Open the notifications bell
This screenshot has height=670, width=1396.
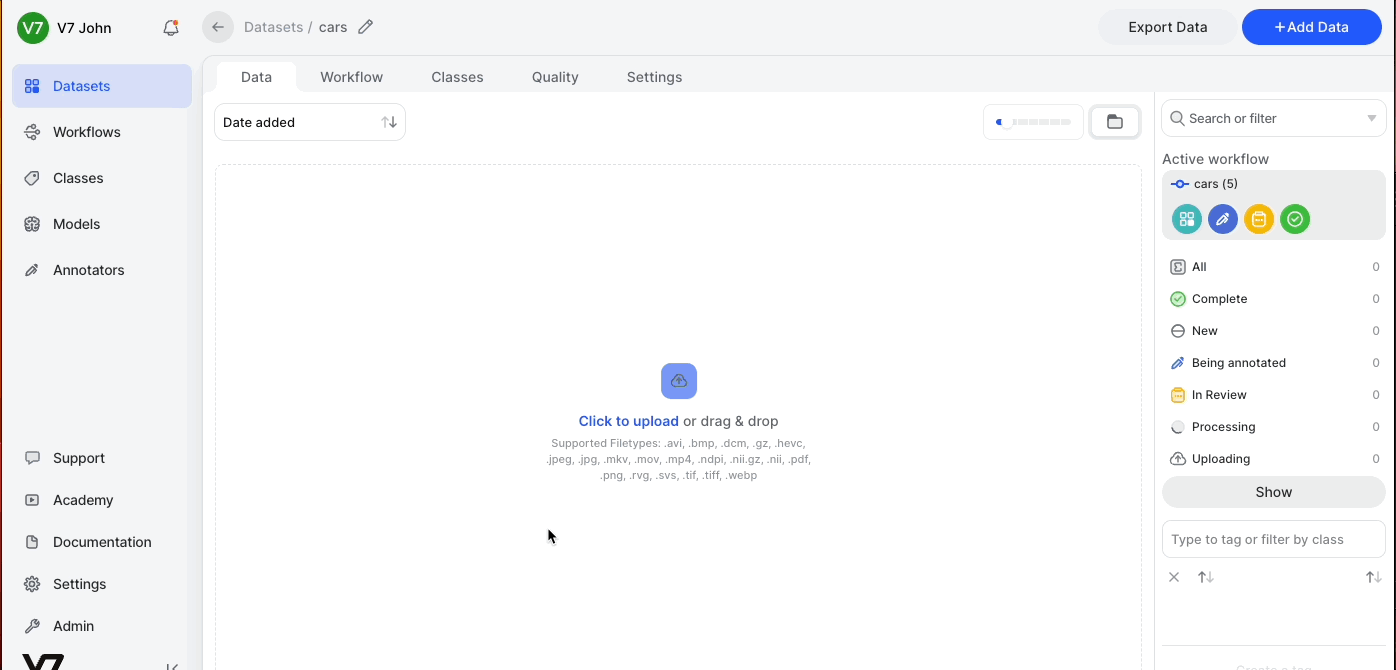coord(171,28)
